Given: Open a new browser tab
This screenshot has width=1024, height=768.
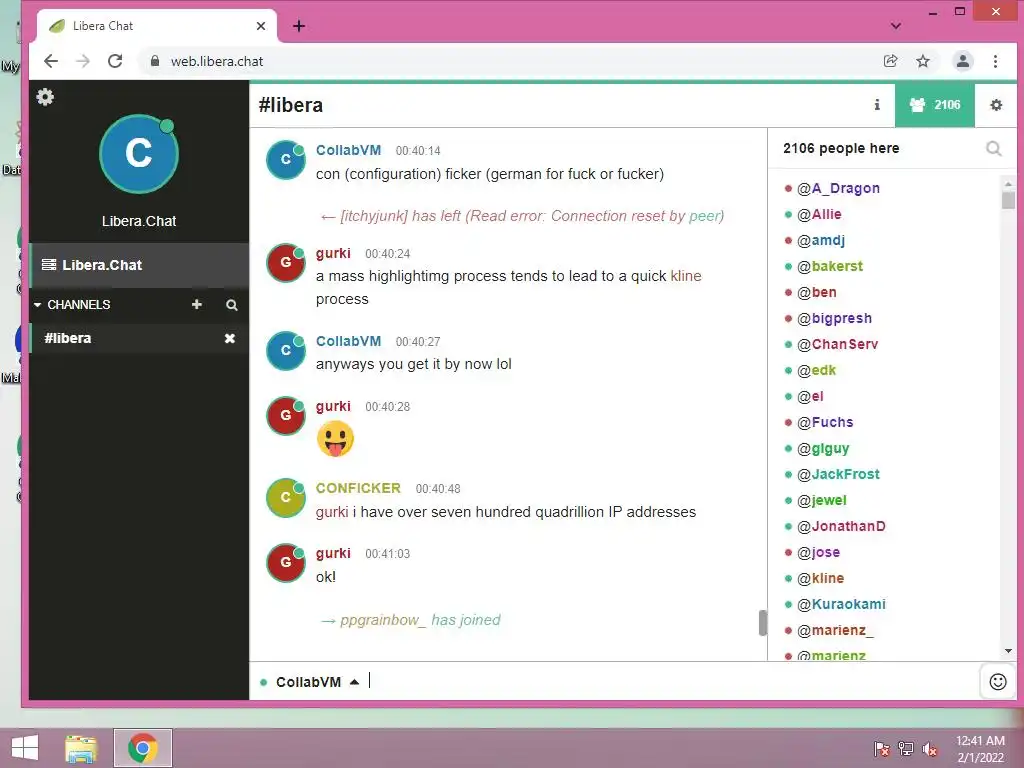Looking at the screenshot, I should coord(299,26).
